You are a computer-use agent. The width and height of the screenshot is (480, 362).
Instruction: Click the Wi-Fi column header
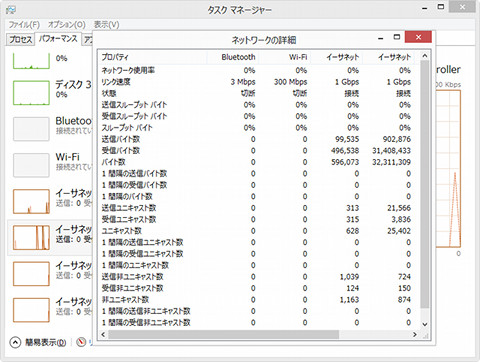tap(284, 57)
